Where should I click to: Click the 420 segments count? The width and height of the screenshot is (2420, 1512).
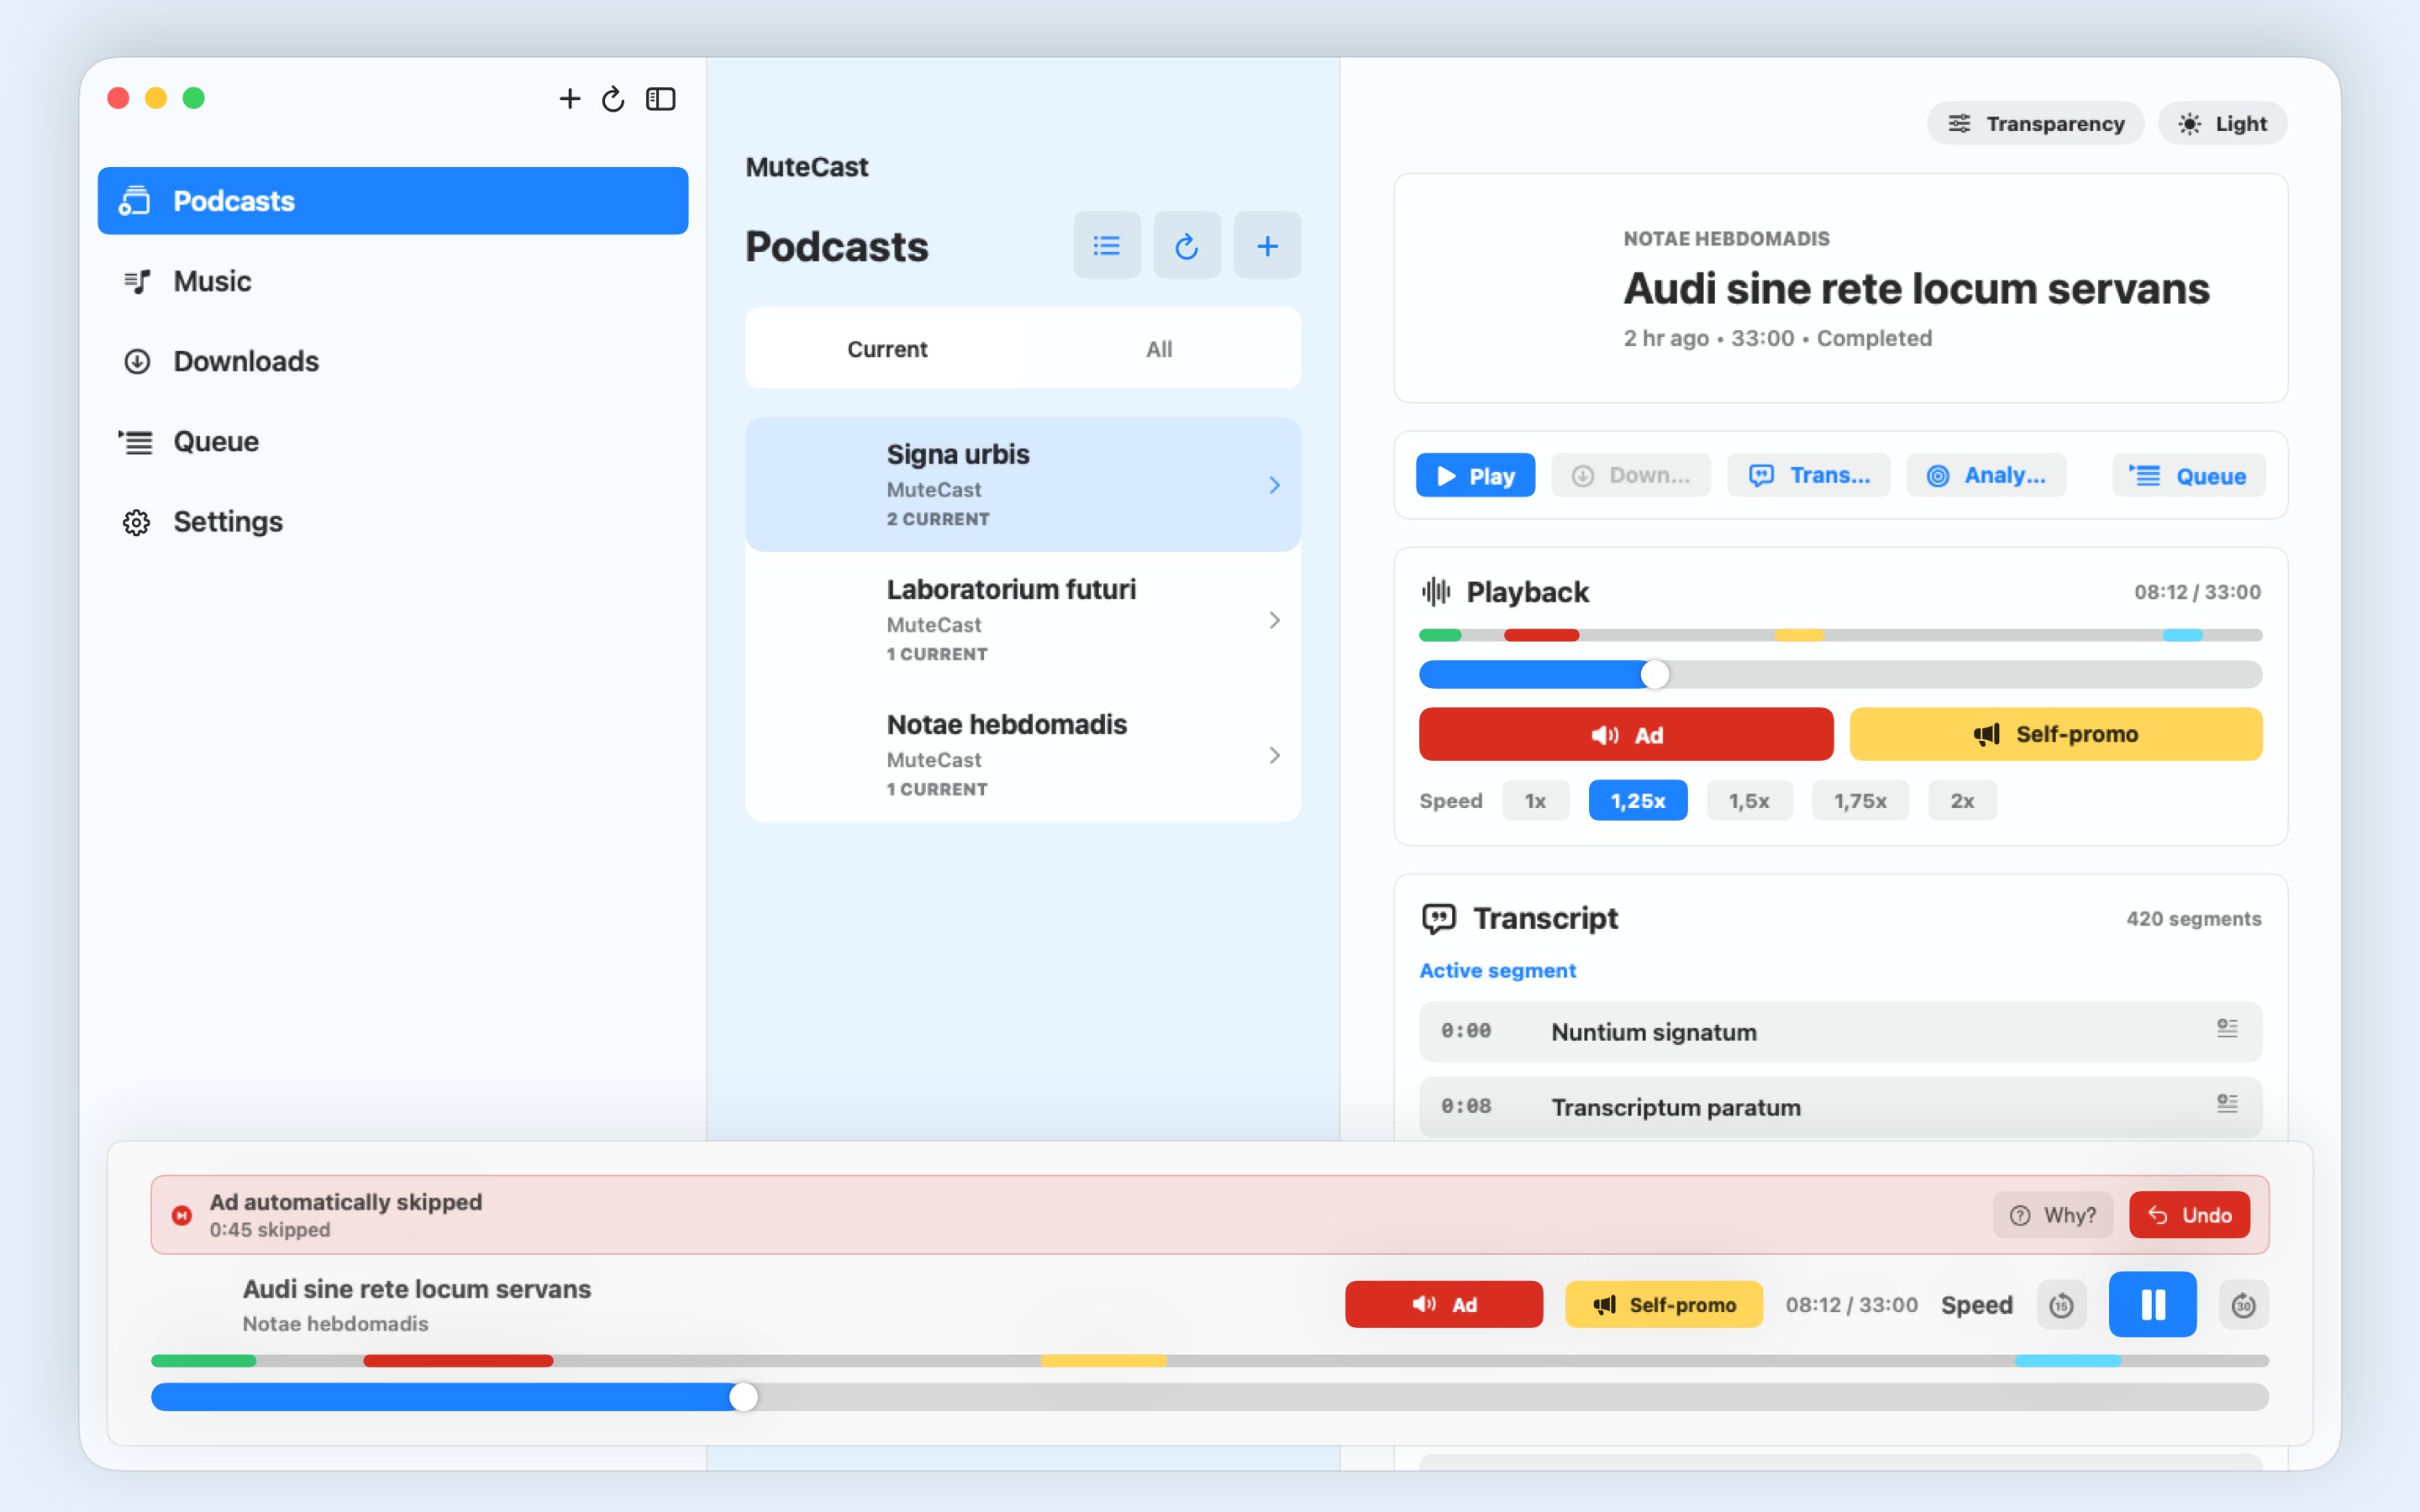pos(2193,918)
